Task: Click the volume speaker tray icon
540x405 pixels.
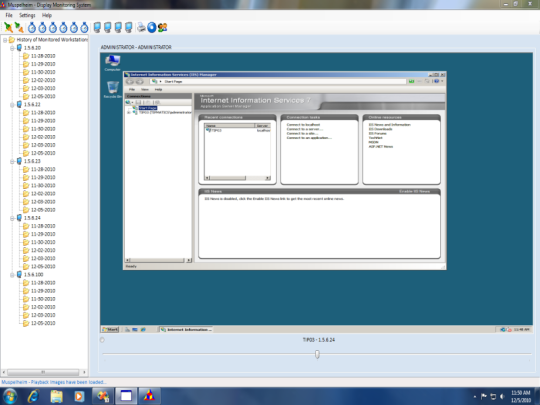Action: pyautogui.click(x=502, y=396)
